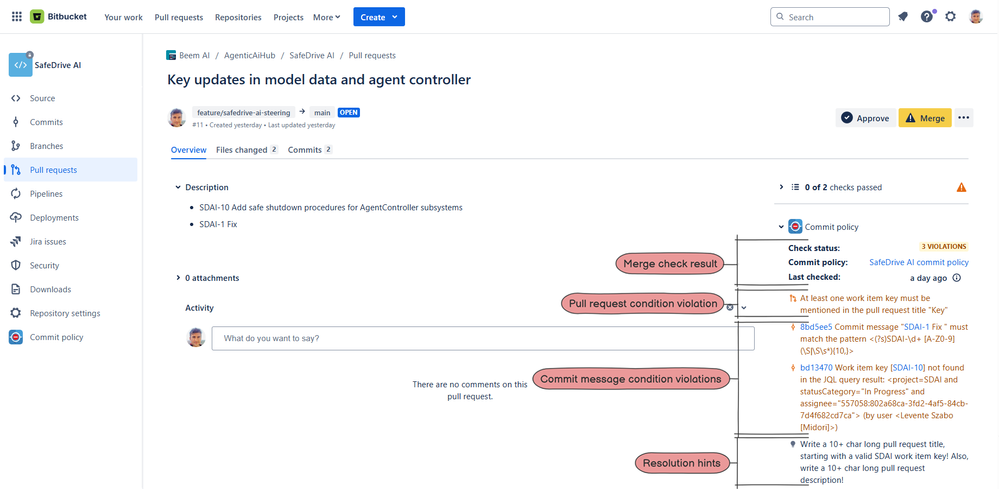Click the comment box user avatar
The image size is (999, 489).
[x=196, y=337]
